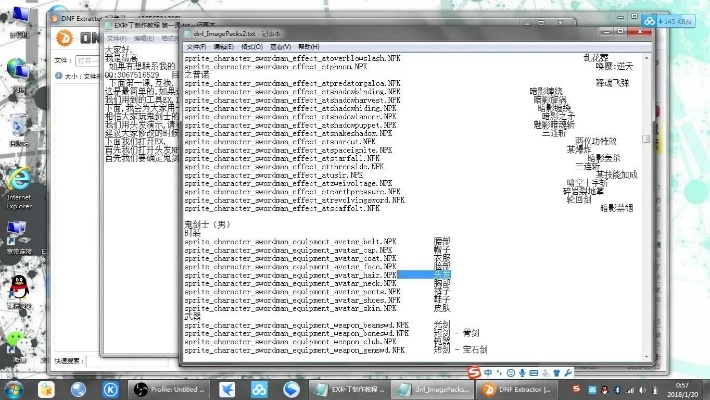The width and height of the screenshot is (710, 400).
Task: Switch to DNF Extractor taskbar button
Action: click(512, 387)
